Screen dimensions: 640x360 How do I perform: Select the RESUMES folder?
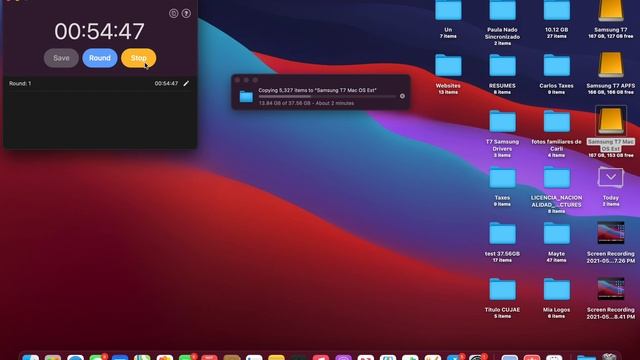(x=502, y=65)
